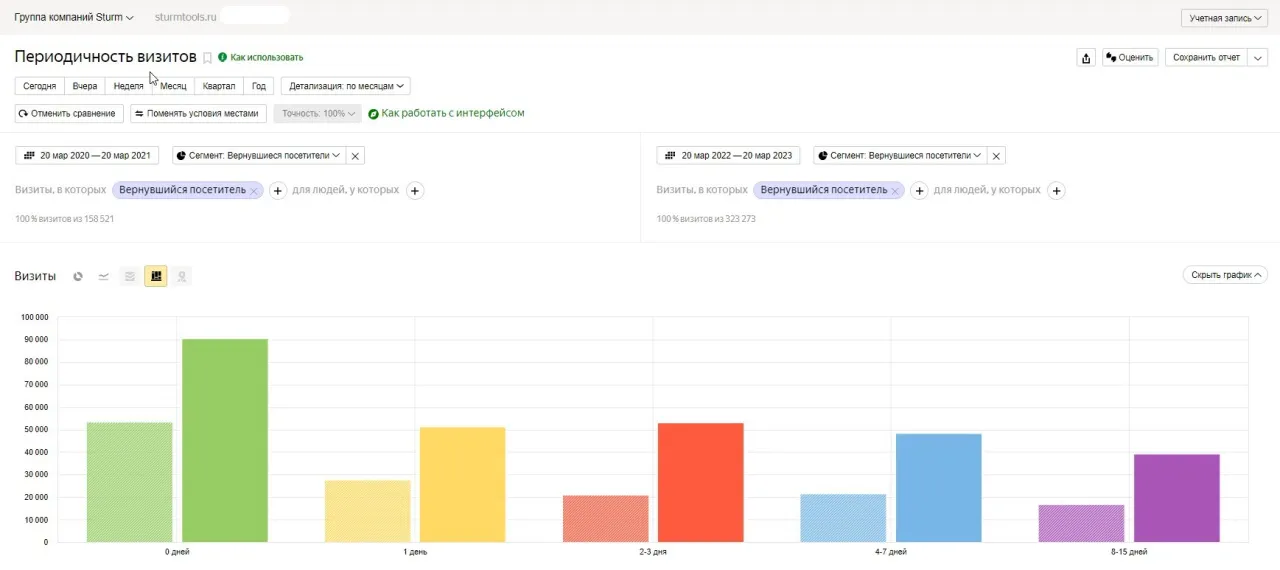Remove the left segment with X button
Screen dimensions: 1280x570
357,156
